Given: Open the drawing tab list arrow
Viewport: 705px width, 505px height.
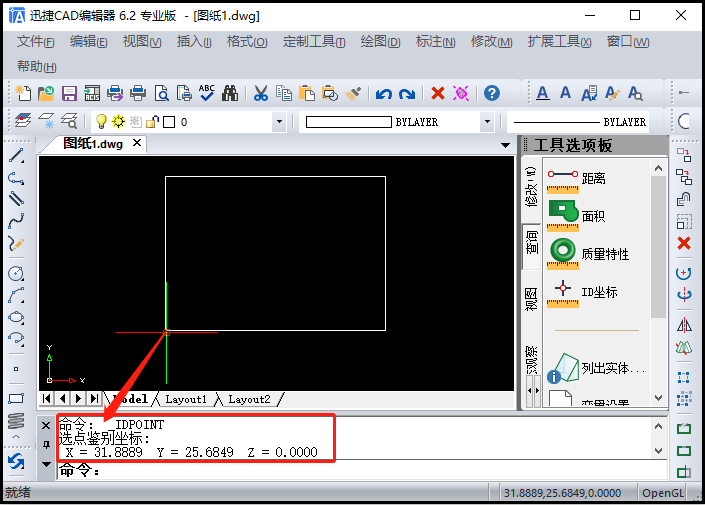Looking at the screenshot, I should point(508,144).
